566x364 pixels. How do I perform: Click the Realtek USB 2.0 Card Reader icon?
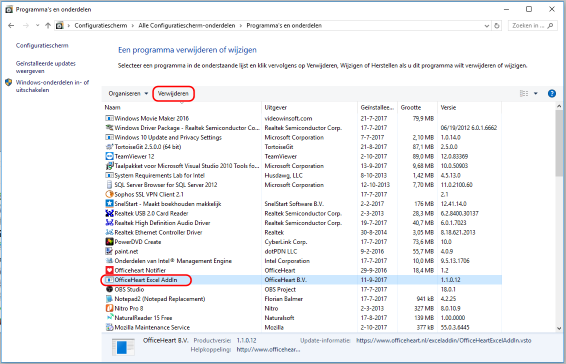(x=109, y=213)
